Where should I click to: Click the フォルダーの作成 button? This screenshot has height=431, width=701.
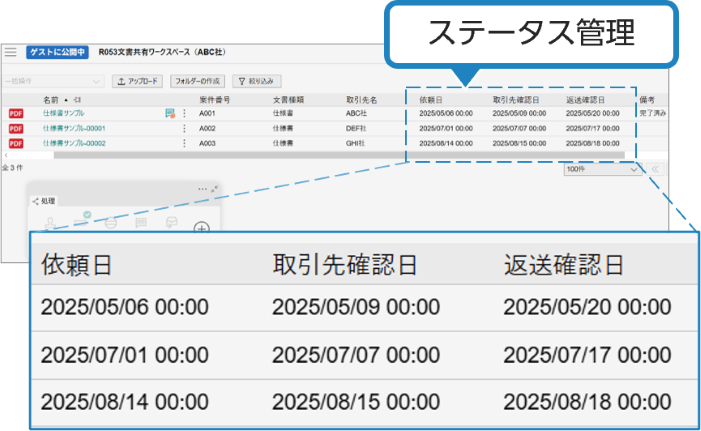[x=197, y=81]
